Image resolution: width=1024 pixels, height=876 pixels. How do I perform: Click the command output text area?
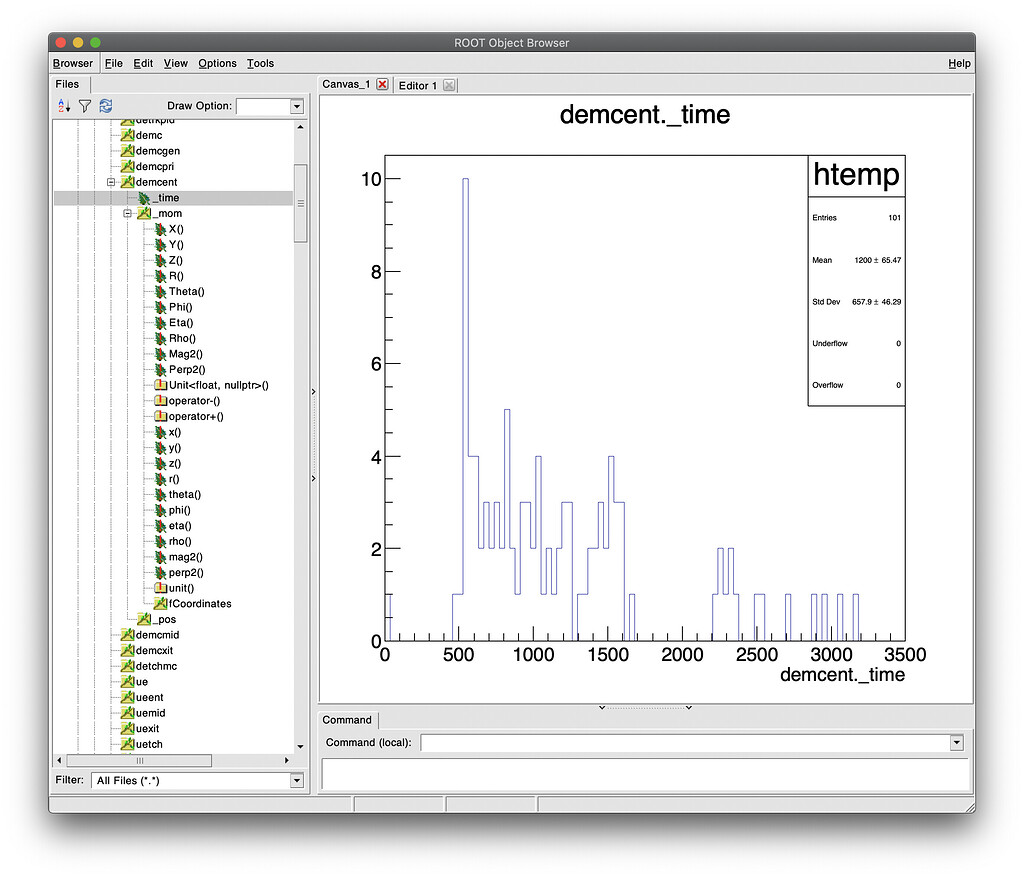pyautogui.click(x=645, y=774)
